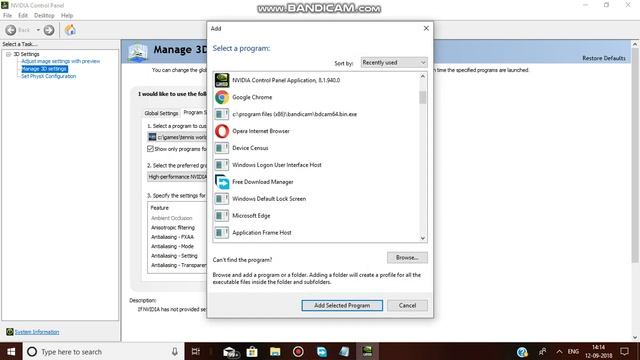
Task: Click the 'Type here to search' box
Action: coord(103,351)
